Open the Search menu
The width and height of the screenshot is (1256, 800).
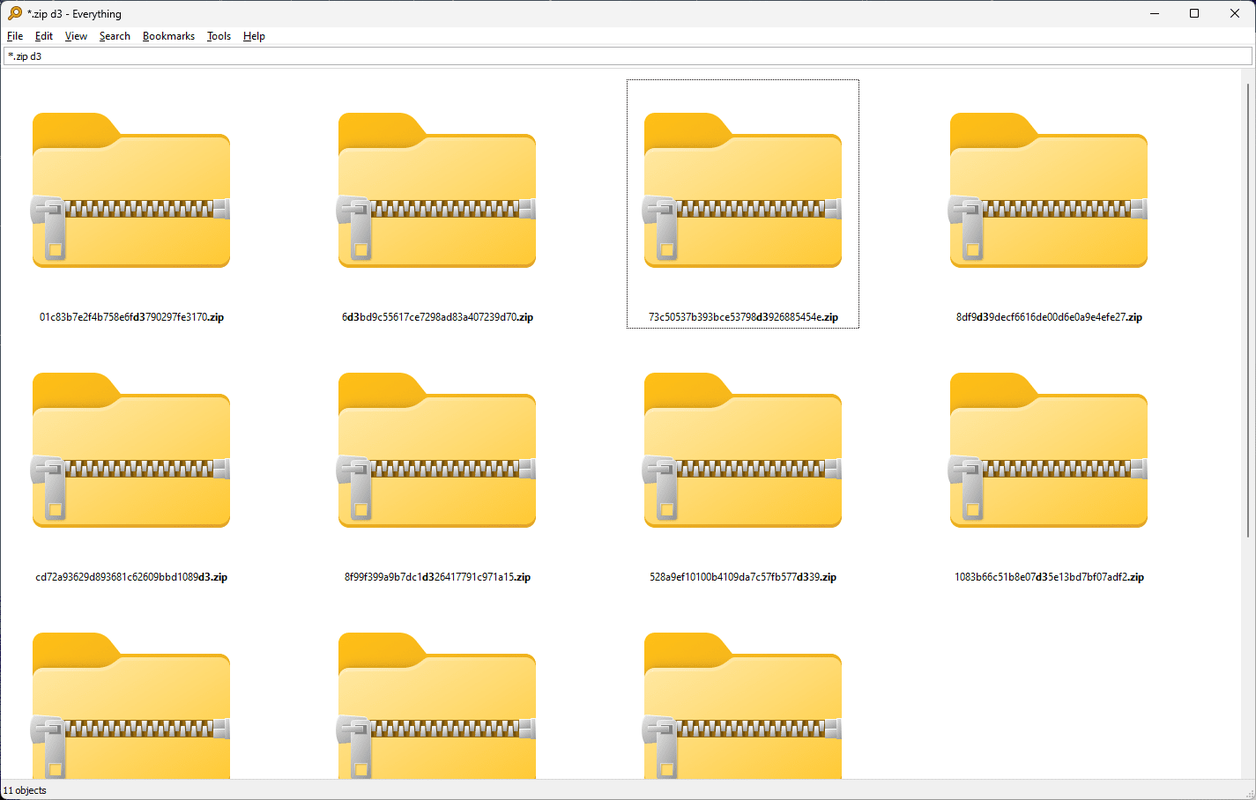(115, 36)
